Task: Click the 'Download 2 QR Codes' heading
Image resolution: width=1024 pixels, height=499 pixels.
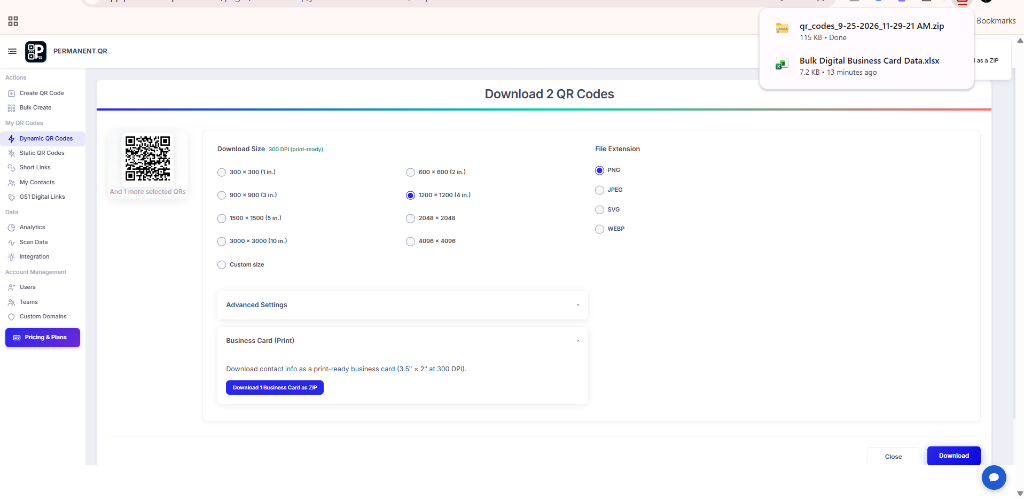Action: [549, 94]
